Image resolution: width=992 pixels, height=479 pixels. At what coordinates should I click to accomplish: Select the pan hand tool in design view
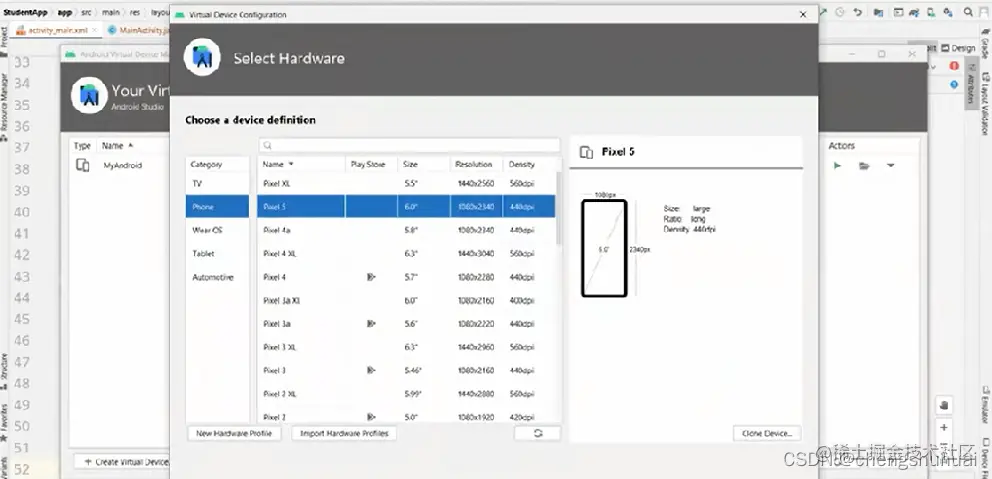coord(943,405)
